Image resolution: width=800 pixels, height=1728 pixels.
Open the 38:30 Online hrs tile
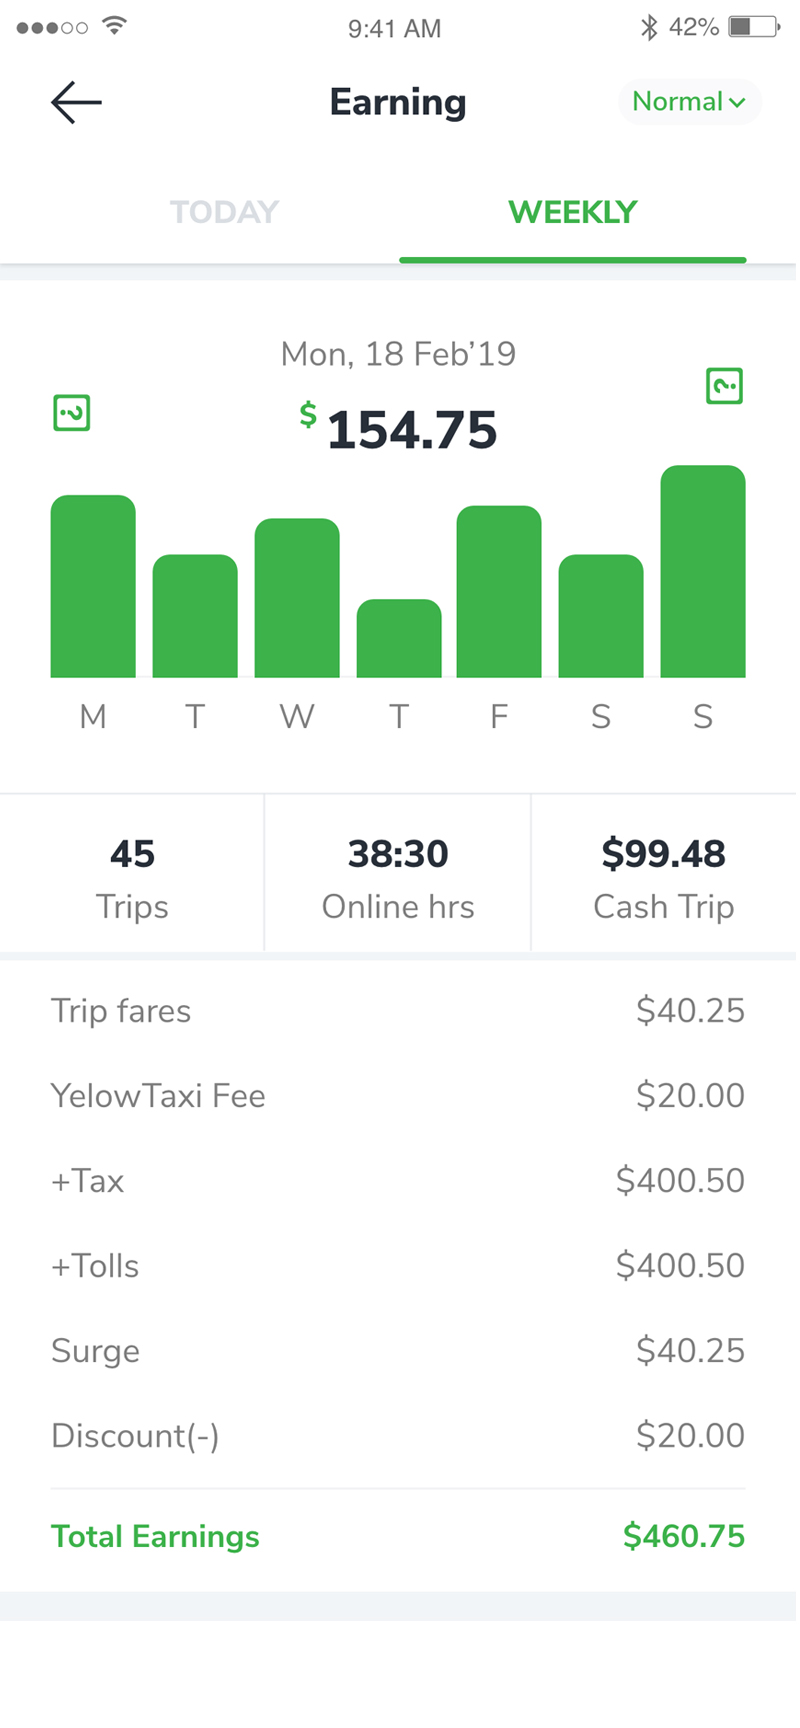tap(398, 873)
